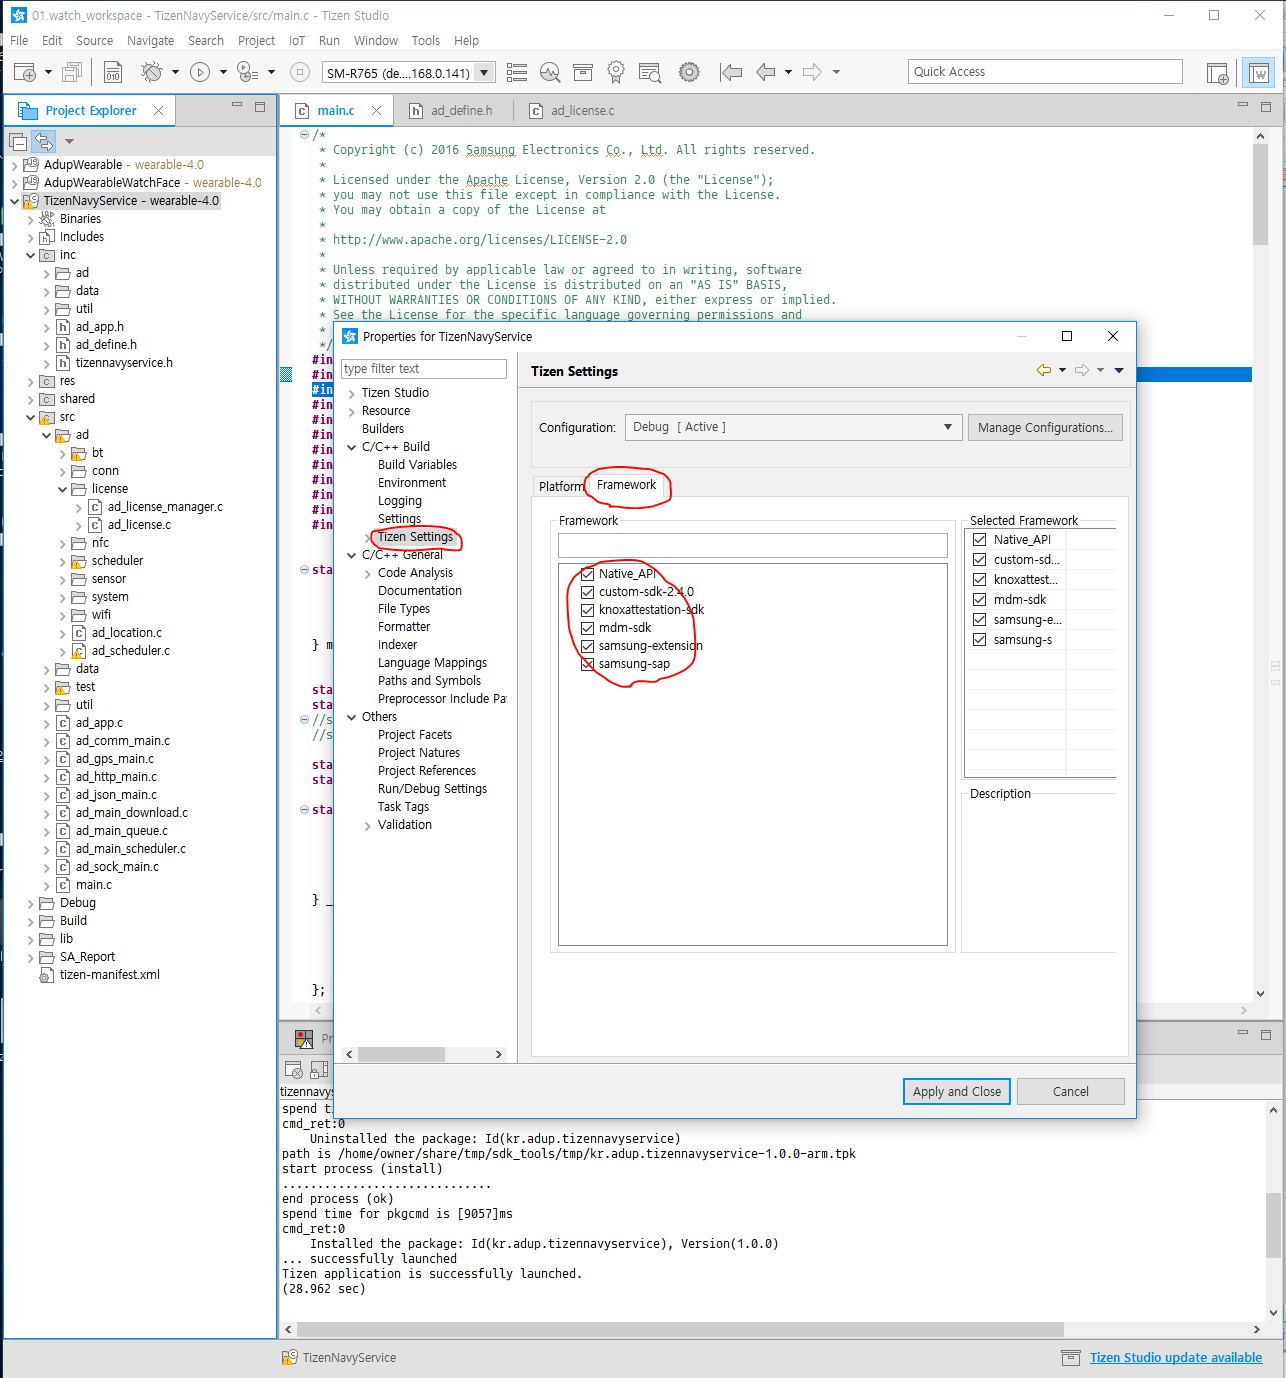Expand Validation in properties tree

click(368, 825)
